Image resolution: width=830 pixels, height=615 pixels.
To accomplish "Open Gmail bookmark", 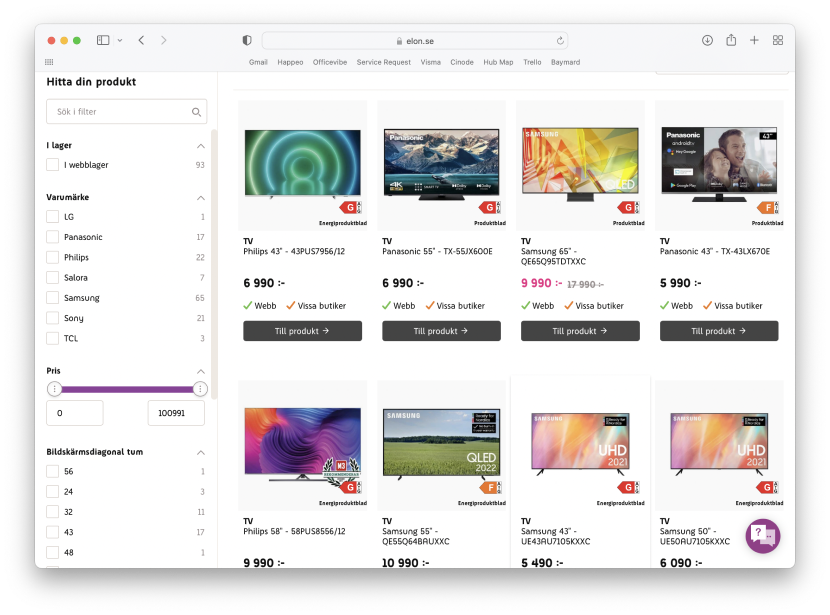I will click(258, 62).
